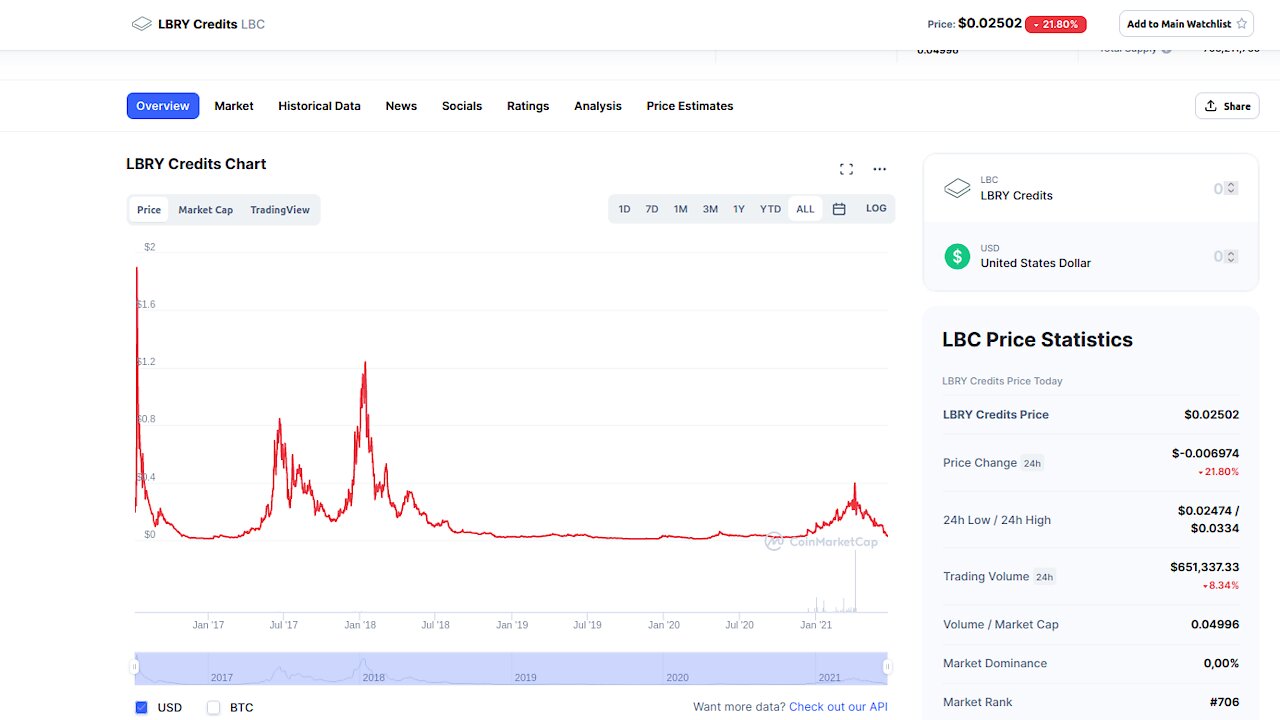Switch to the Analysis tab

click(598, 106)
